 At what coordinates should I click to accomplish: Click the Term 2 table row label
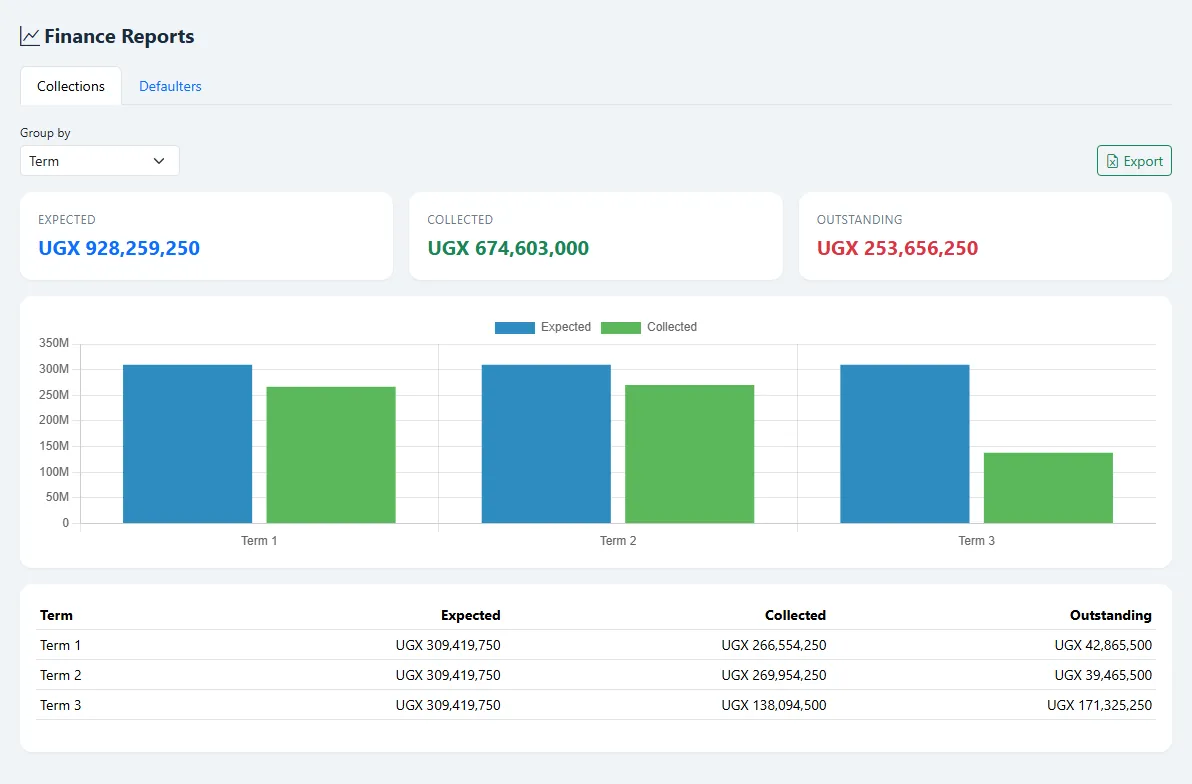click(60, 675)
